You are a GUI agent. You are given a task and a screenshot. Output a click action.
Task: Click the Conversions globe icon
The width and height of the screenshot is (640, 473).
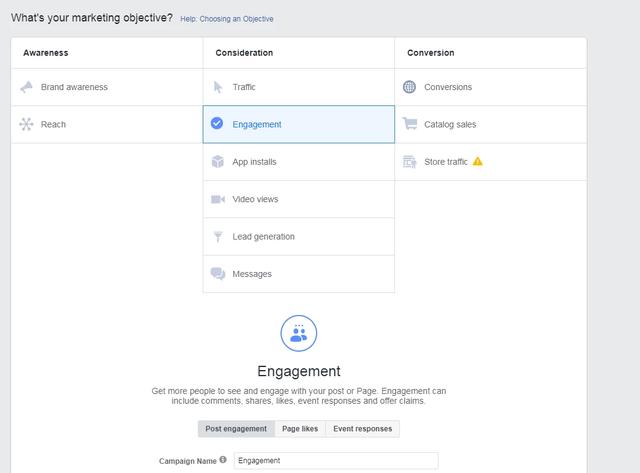[x=409, y=87]
